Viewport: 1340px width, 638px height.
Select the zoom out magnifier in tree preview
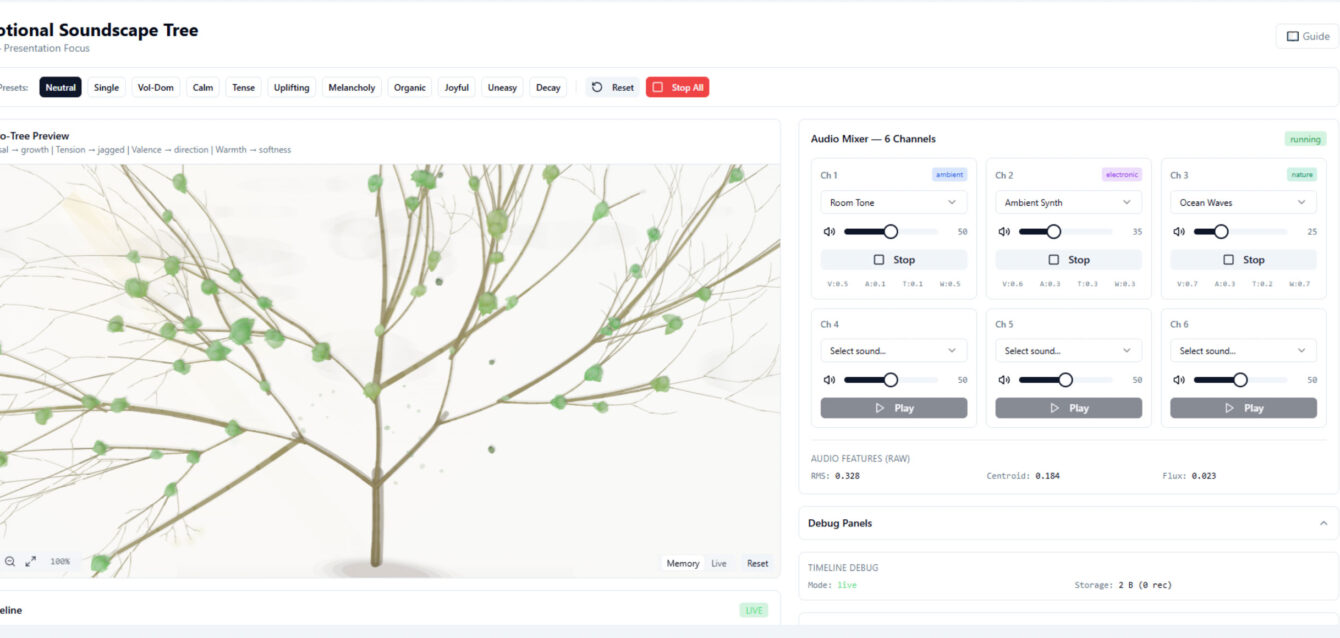click(x=10, y=561)
